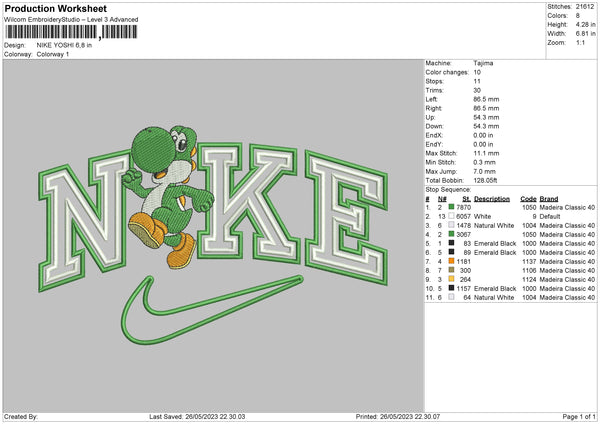The height and width of the screenshot is (424, 600).
Task: Click the Left value 86.5 mm
Action: pos(486,99)
